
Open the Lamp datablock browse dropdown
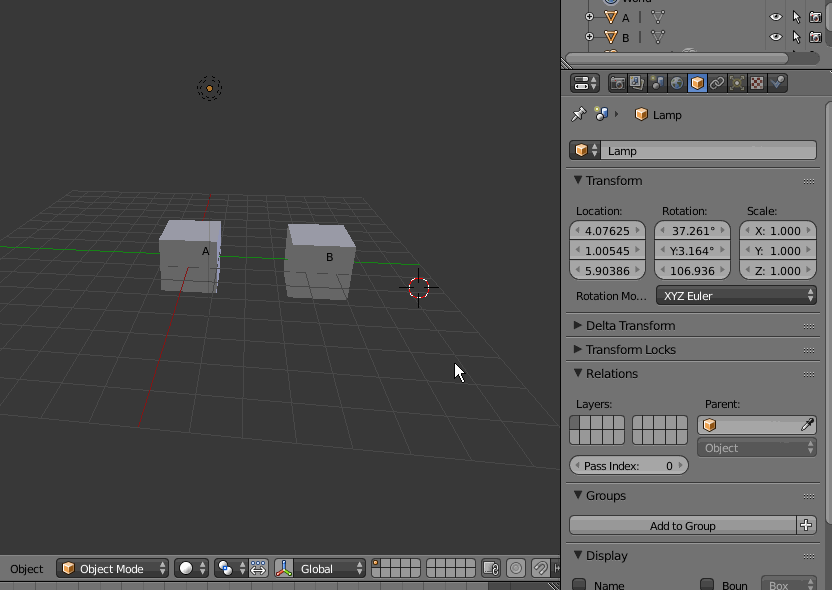(585, 150)
